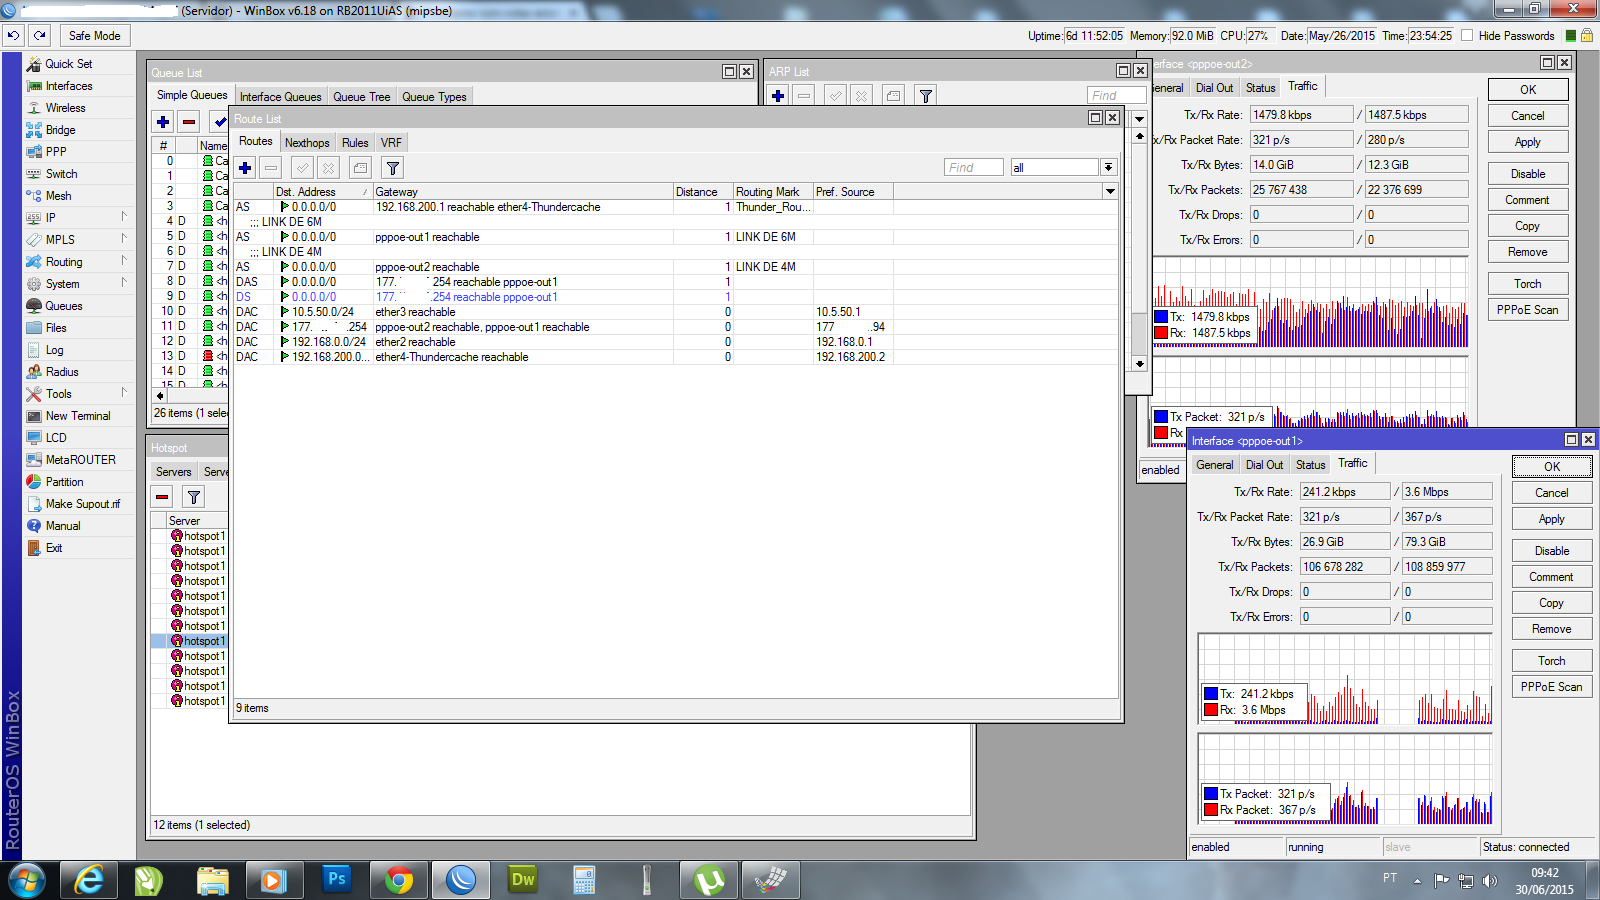Screen dimensions: 1600x900
Task: Open the 'all' routing table dropdown
Action: [x=1108, y=167]
